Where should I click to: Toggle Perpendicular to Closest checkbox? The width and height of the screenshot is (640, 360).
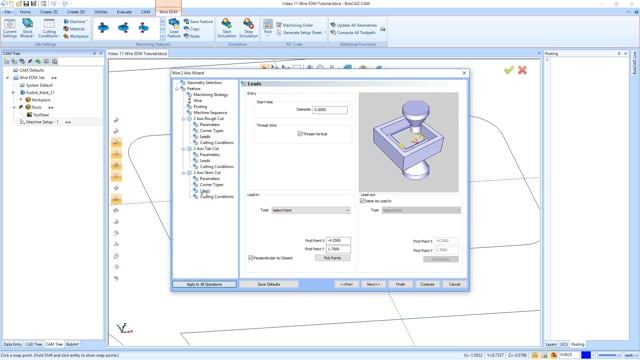point(251,258)
